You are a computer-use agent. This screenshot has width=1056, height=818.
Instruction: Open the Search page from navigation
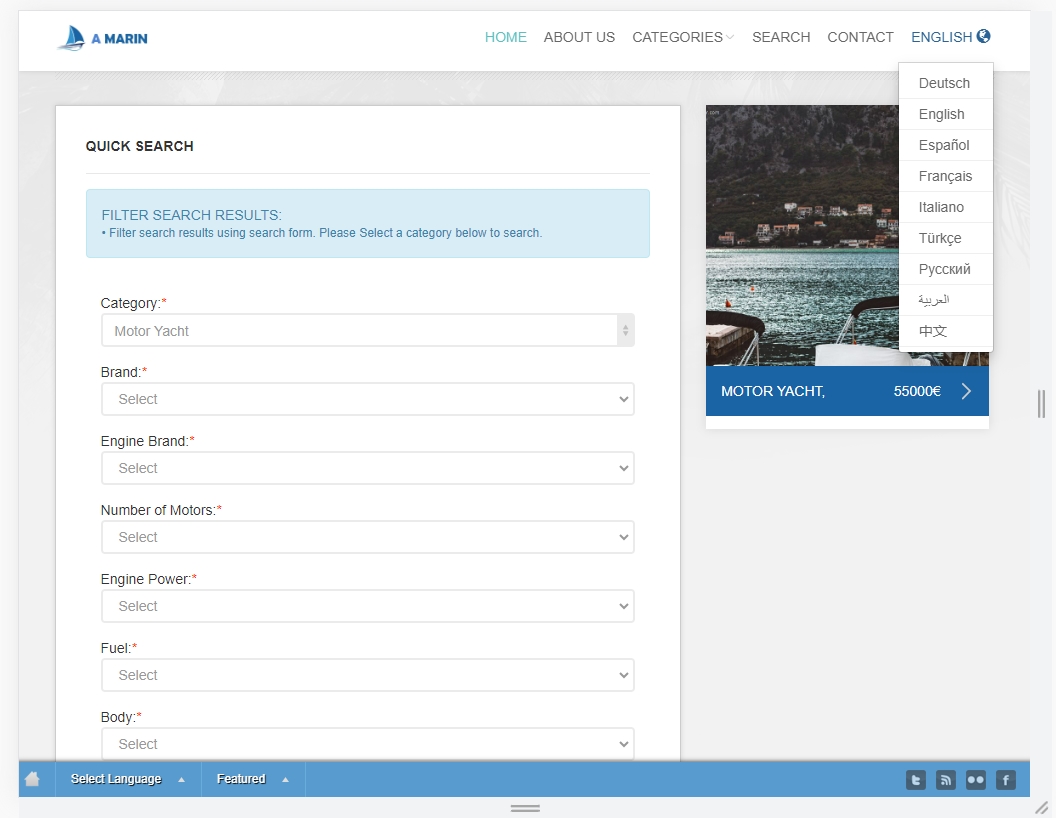pos(781,37)
